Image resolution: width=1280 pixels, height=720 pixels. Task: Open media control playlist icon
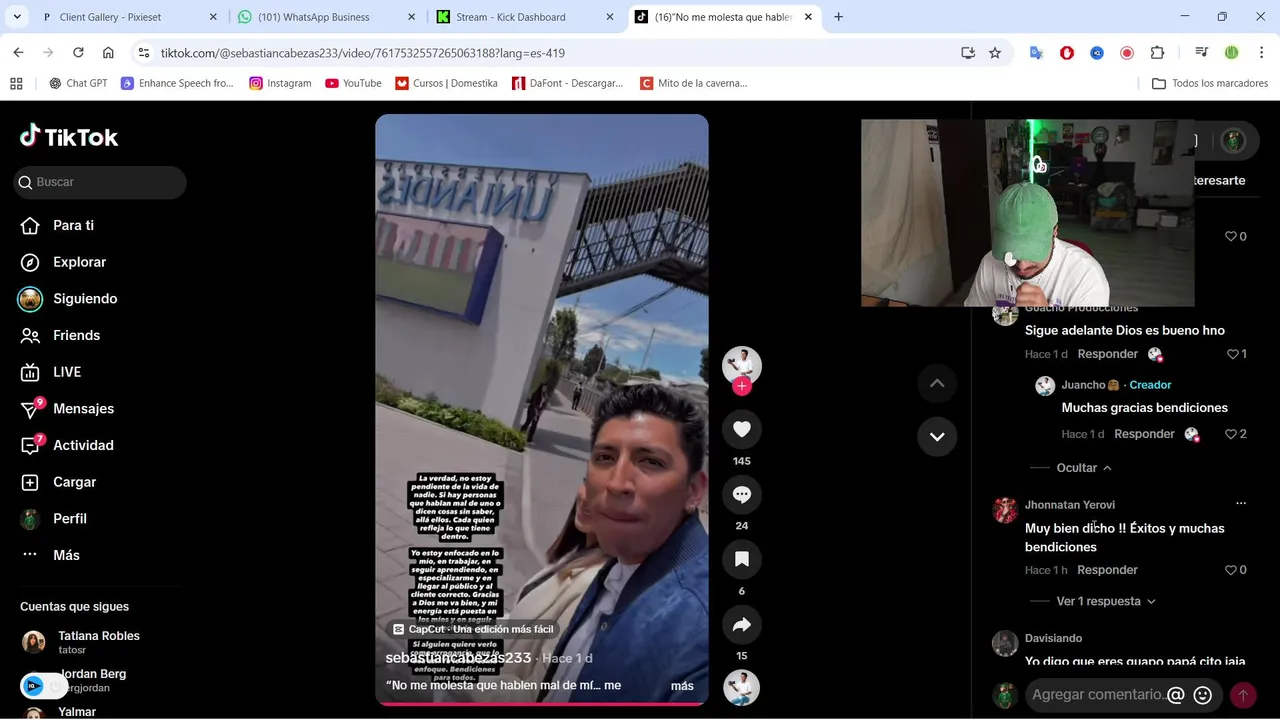tap(1201, 53)
